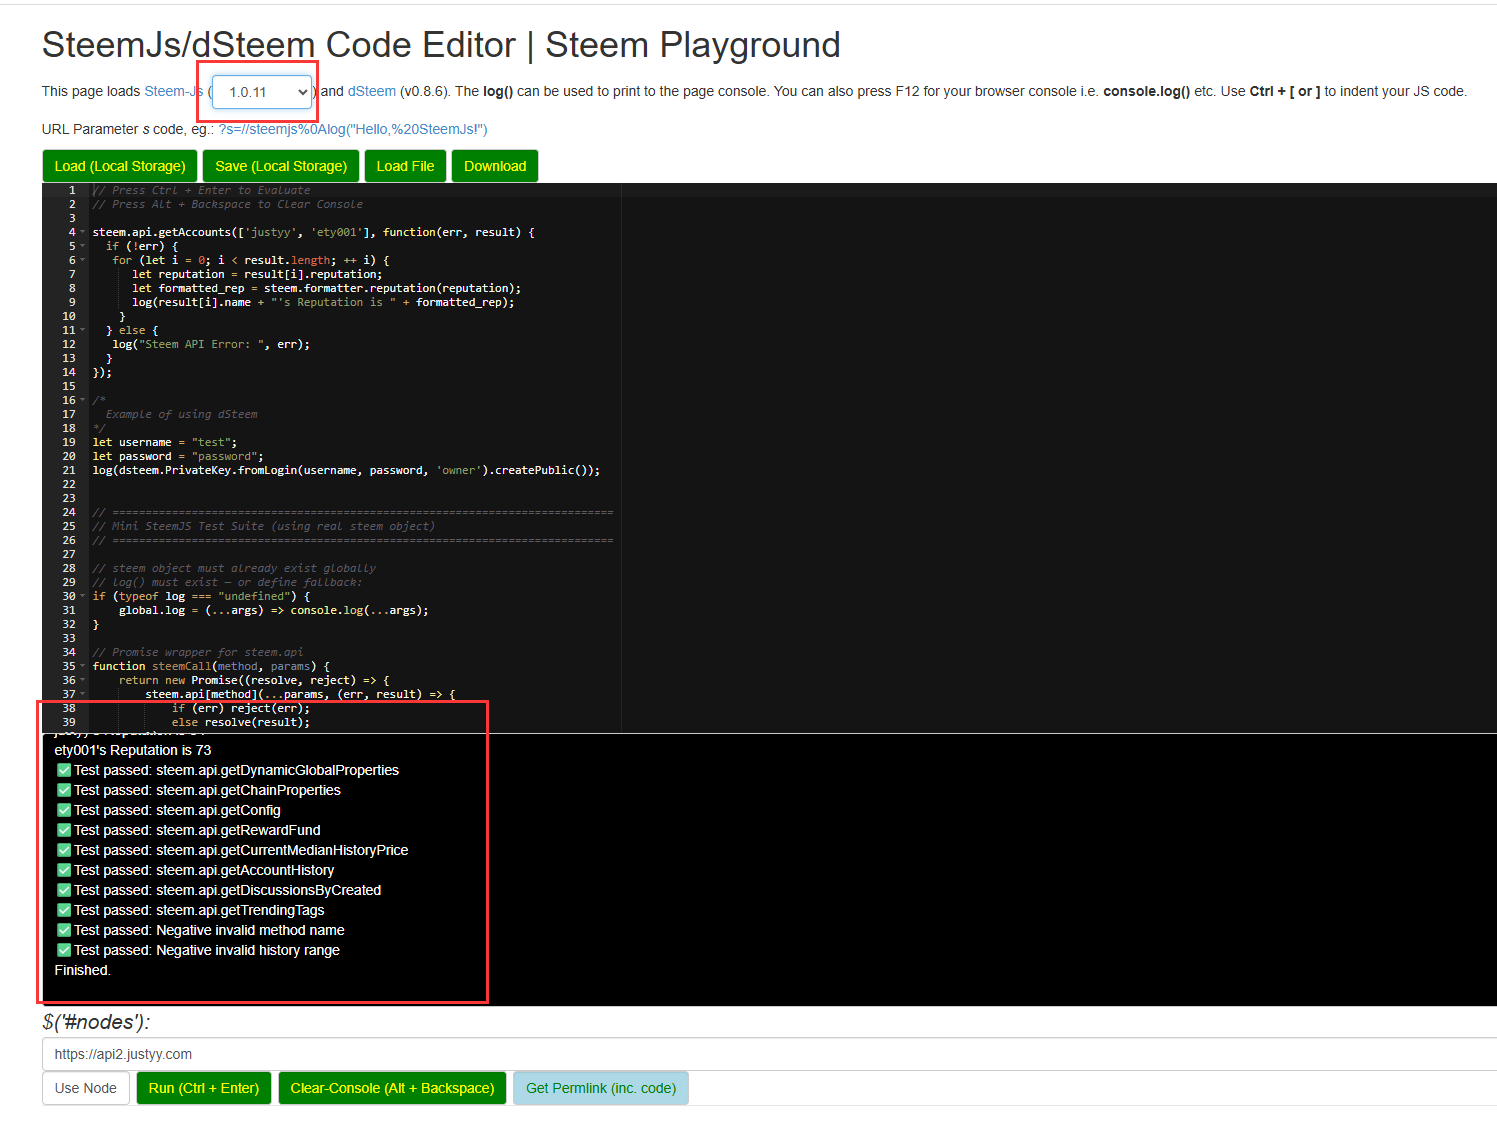Click the dsteem.PrivateKey.fromLogin code line
This screenshot has width=1497, height=1123.
click(346, 470)
